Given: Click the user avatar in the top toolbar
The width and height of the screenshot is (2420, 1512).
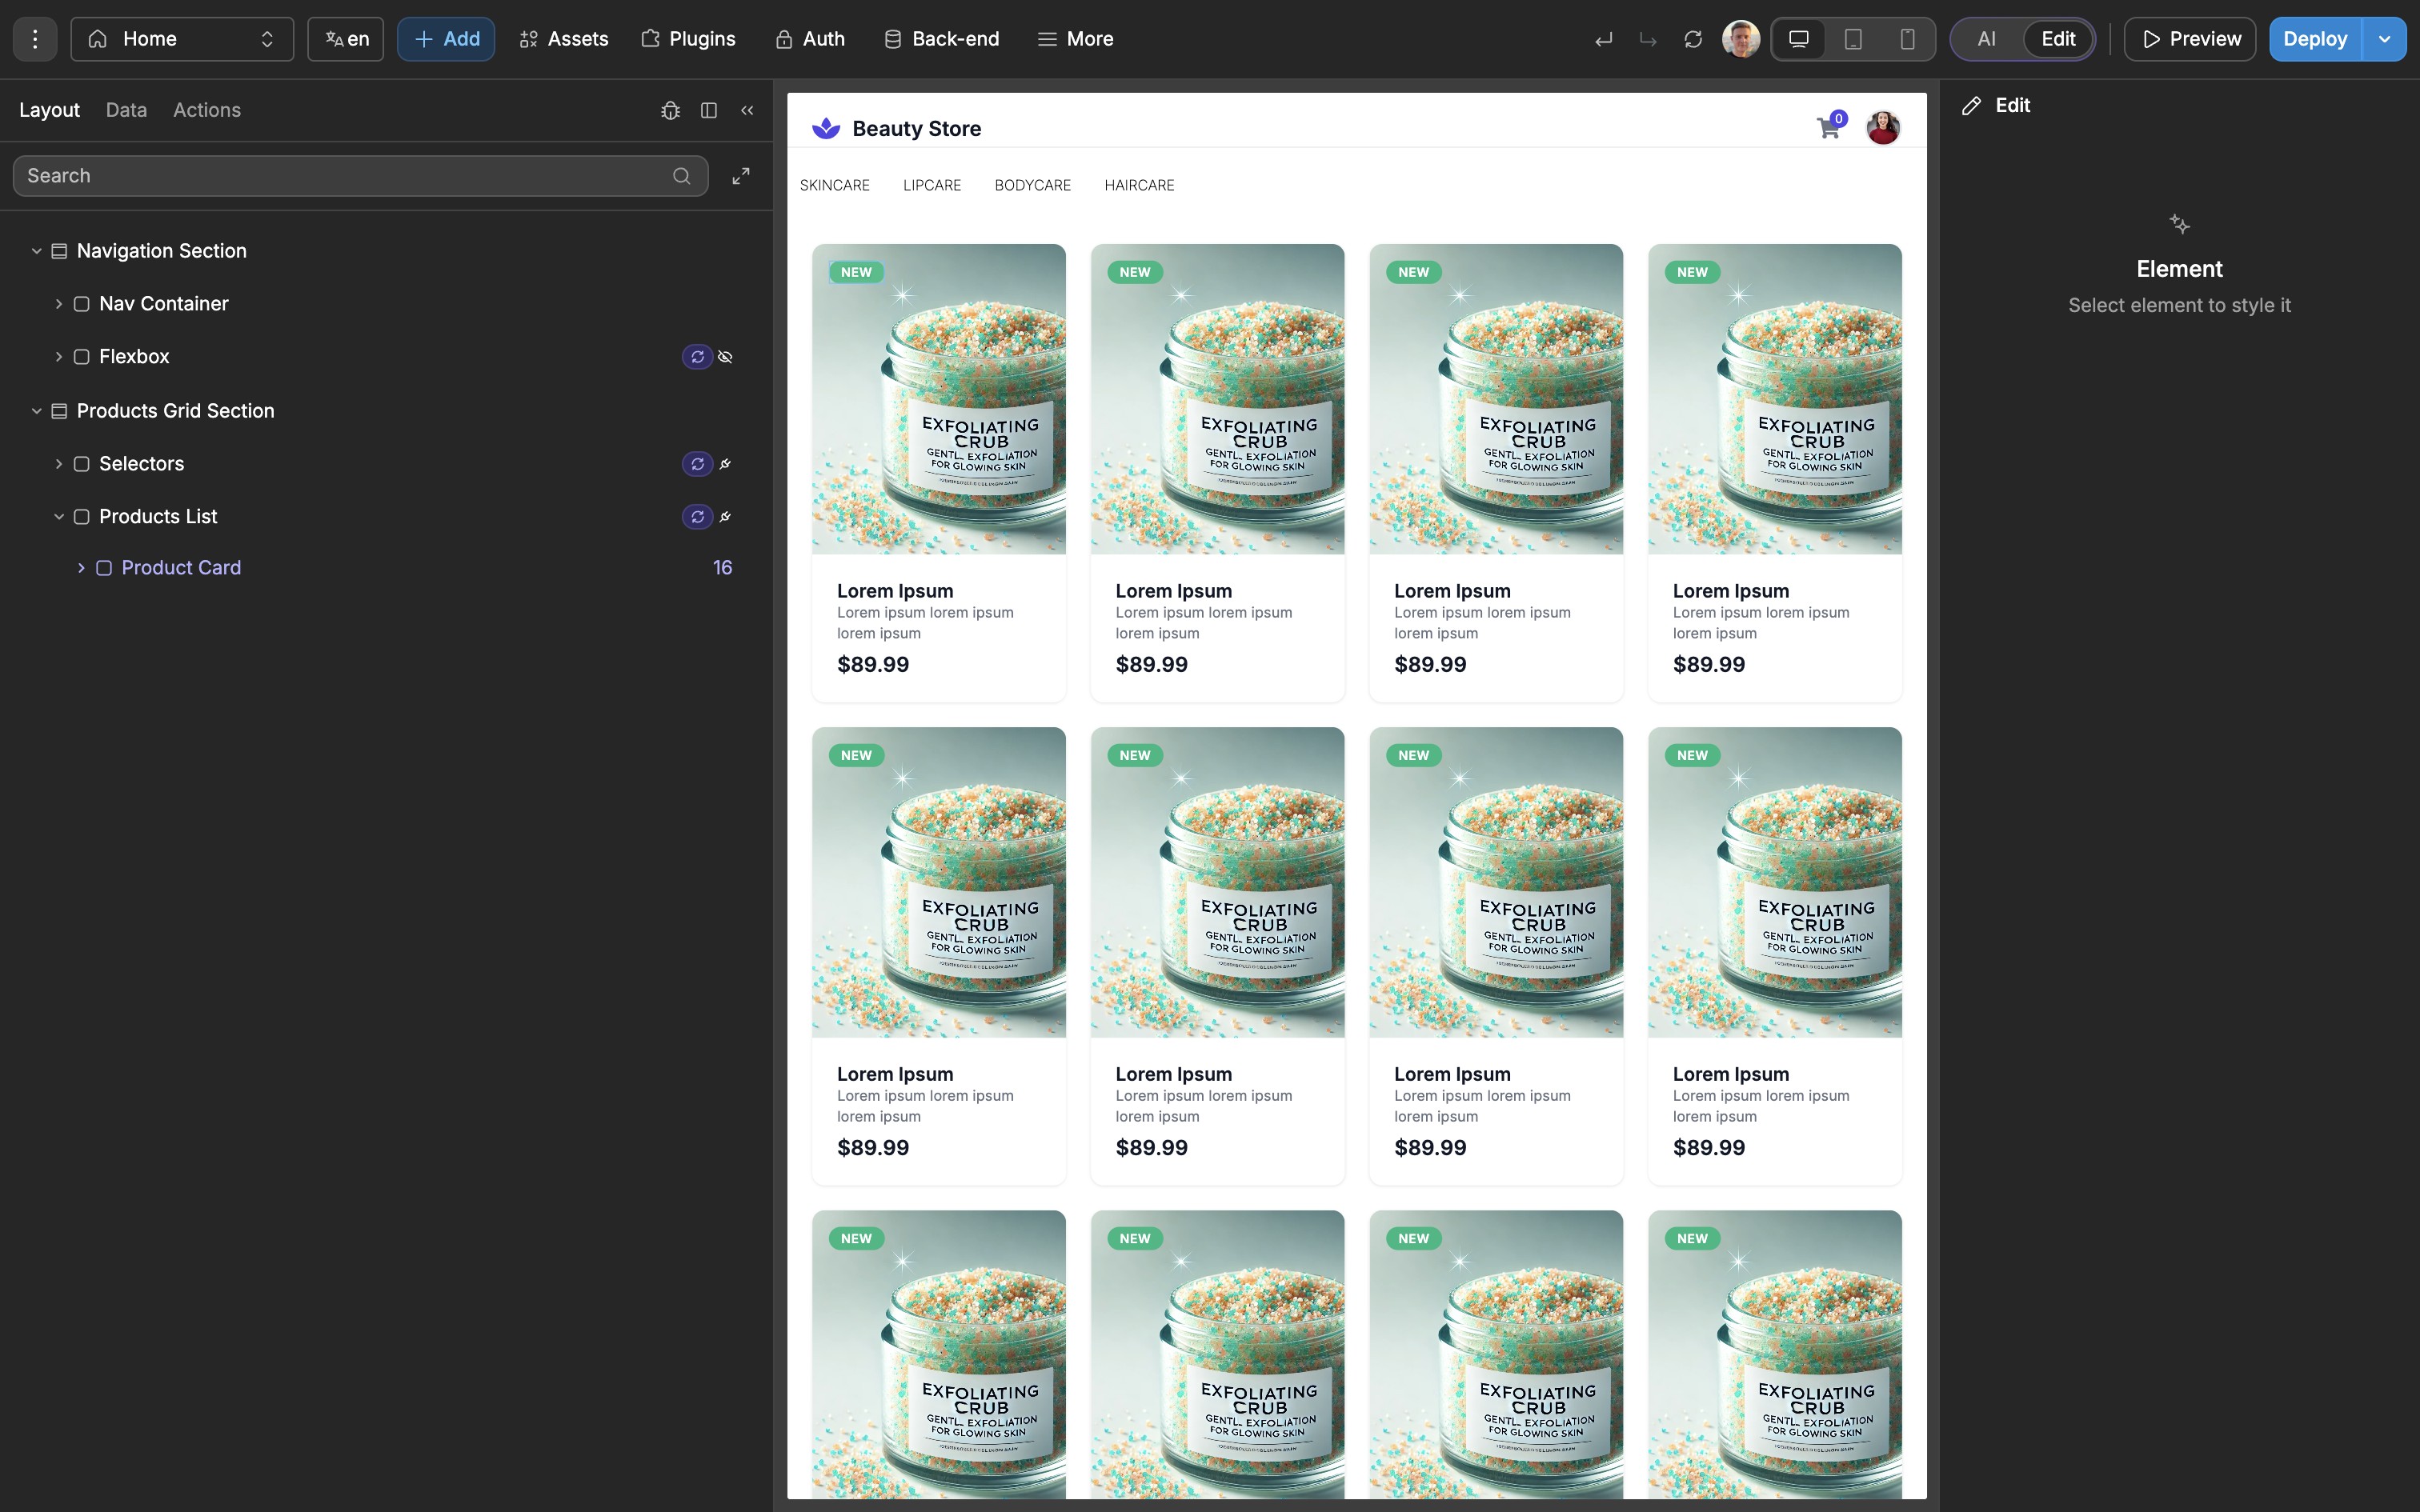Looking at the screenshot, I should 1741,39.
